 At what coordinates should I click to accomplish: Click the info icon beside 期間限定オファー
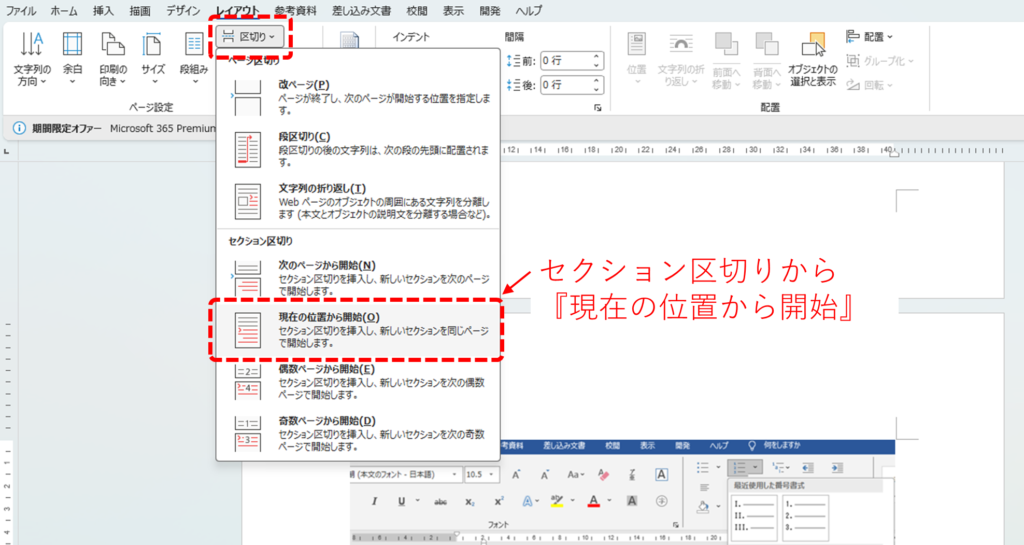pyautogui.click(x=18, y=128)
